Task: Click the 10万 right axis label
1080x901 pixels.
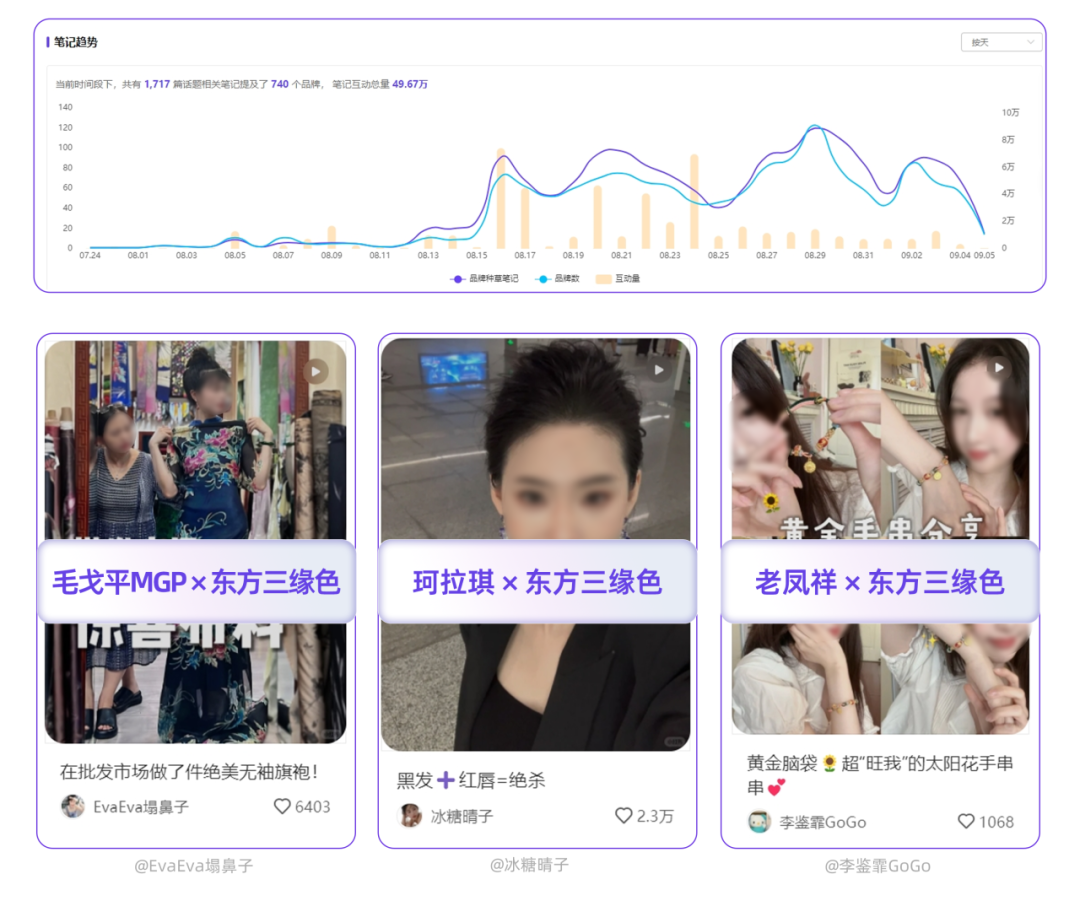Action: point(1010,112)
